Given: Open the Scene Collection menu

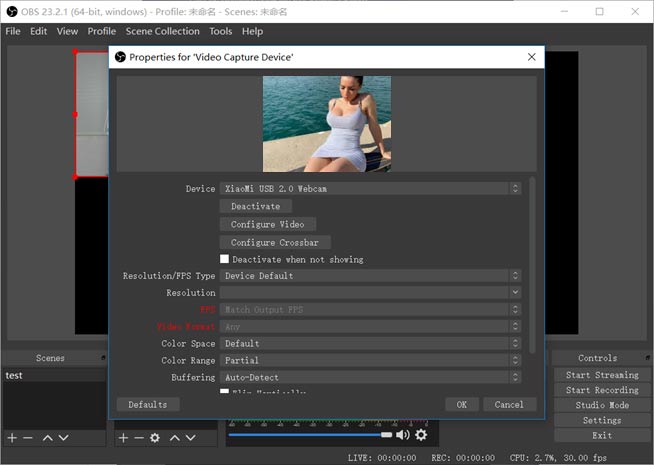Looking at the screenshot, I should (163, 31).
